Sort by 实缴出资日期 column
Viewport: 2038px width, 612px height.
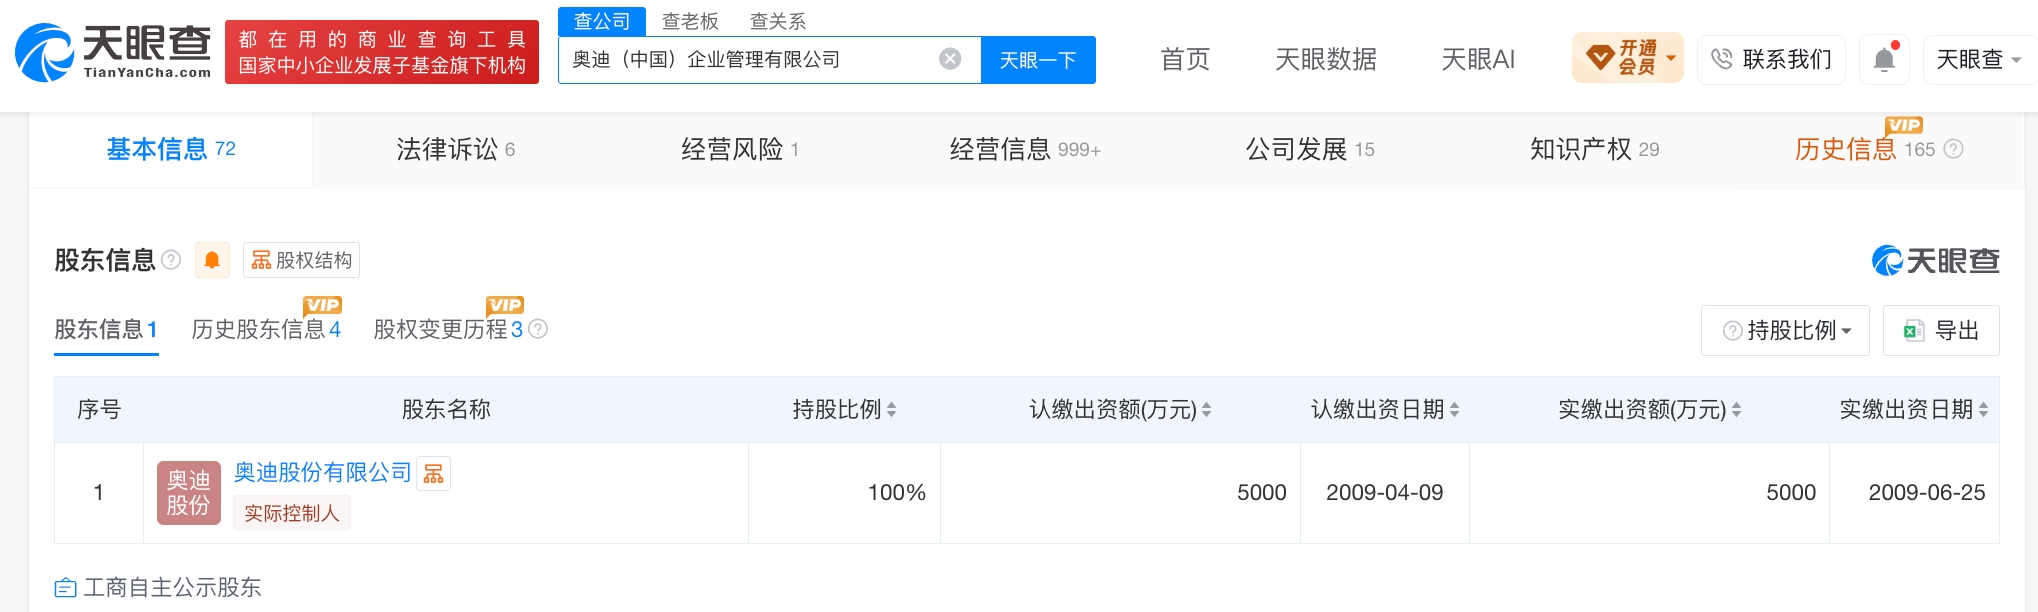[1983, 410]
